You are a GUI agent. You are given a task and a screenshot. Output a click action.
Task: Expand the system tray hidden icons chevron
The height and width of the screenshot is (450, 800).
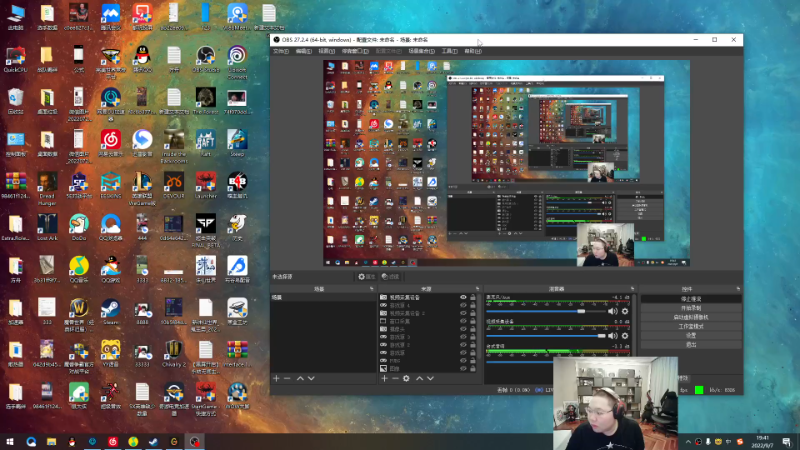[x=688, y=442]
